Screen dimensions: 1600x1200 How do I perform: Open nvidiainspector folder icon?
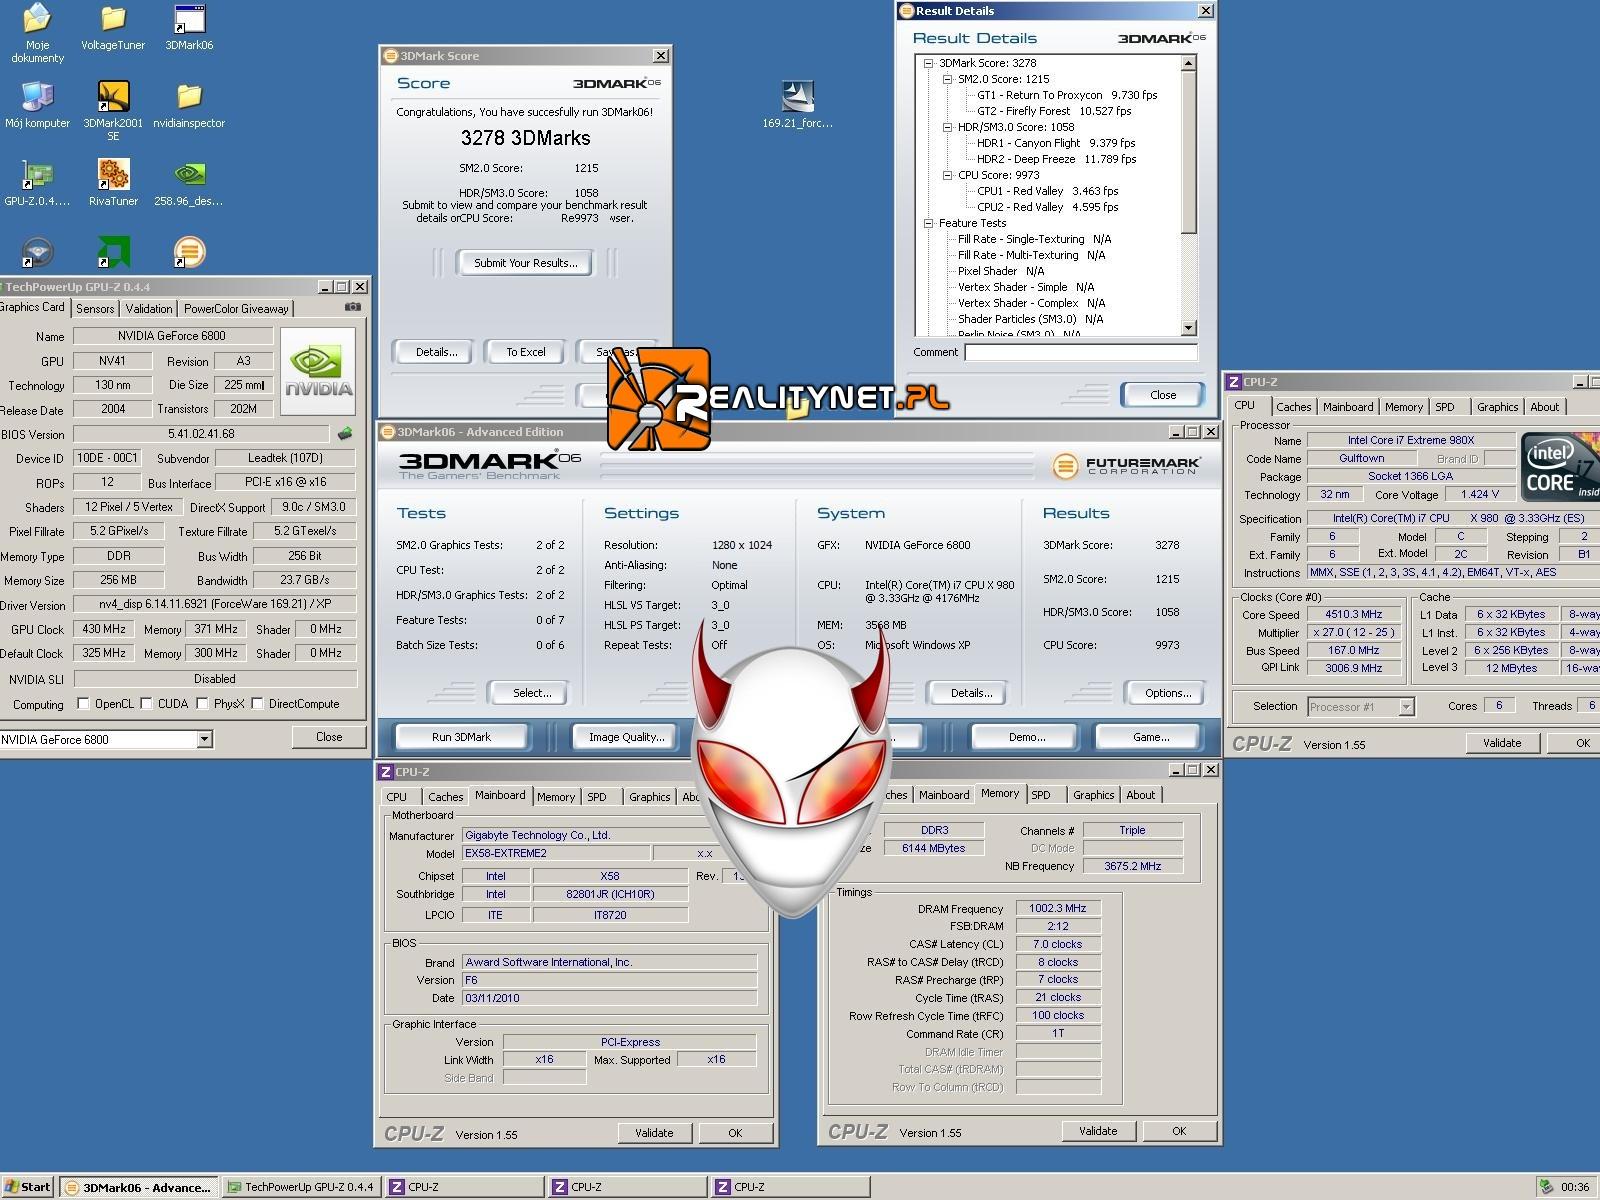point(189,105)
